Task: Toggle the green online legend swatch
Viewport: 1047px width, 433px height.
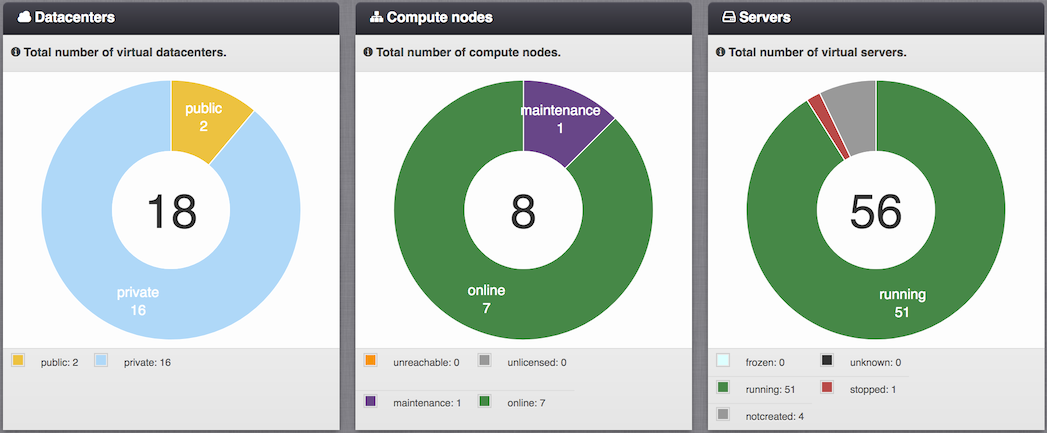Action: pyautogui.click(x=485, y=401)
